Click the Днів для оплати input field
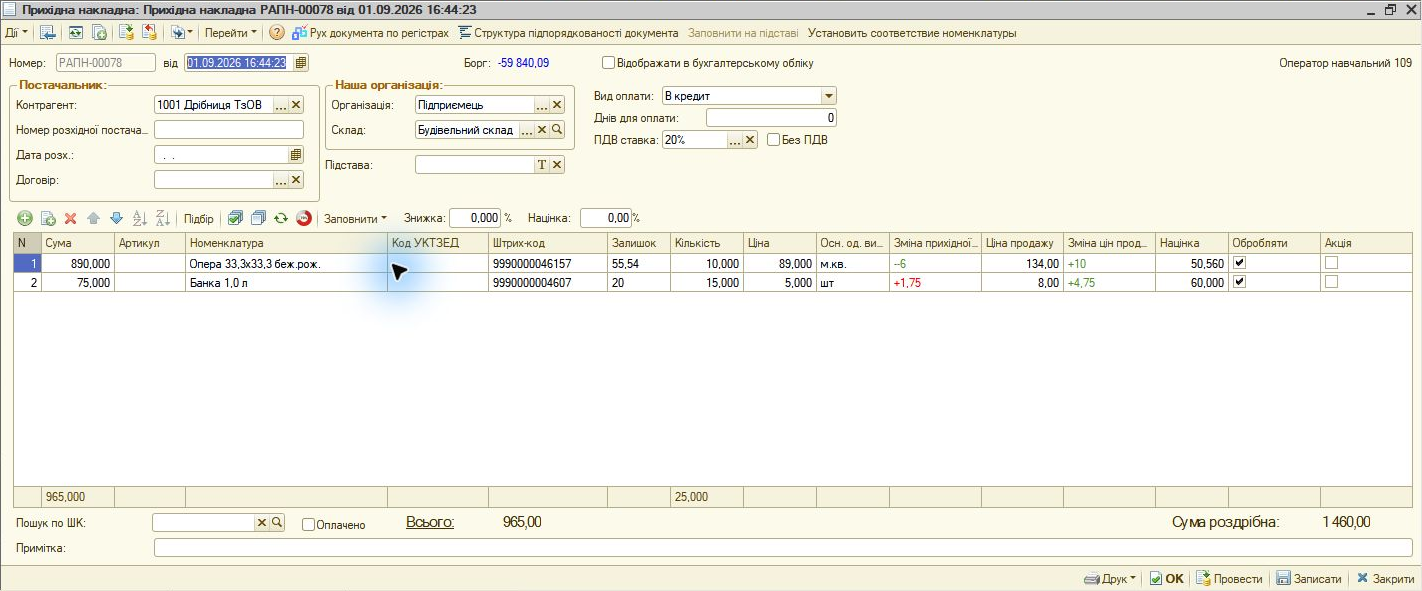Image resolution: width=1422 pixels, height=591 pixels. tap(771, 118)
